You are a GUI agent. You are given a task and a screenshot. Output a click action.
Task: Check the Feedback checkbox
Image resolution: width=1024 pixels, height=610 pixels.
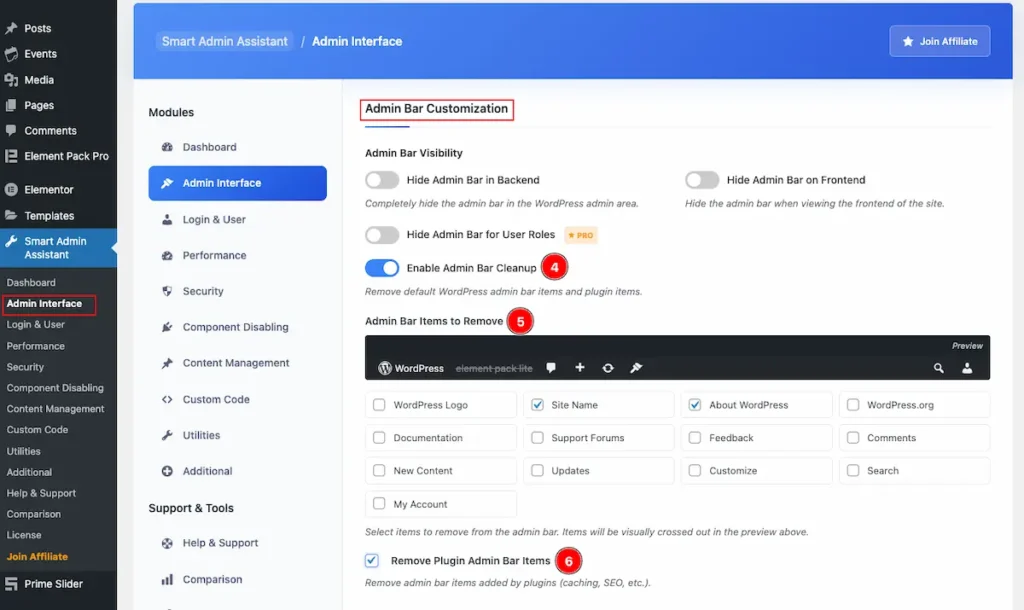[695, 438]
